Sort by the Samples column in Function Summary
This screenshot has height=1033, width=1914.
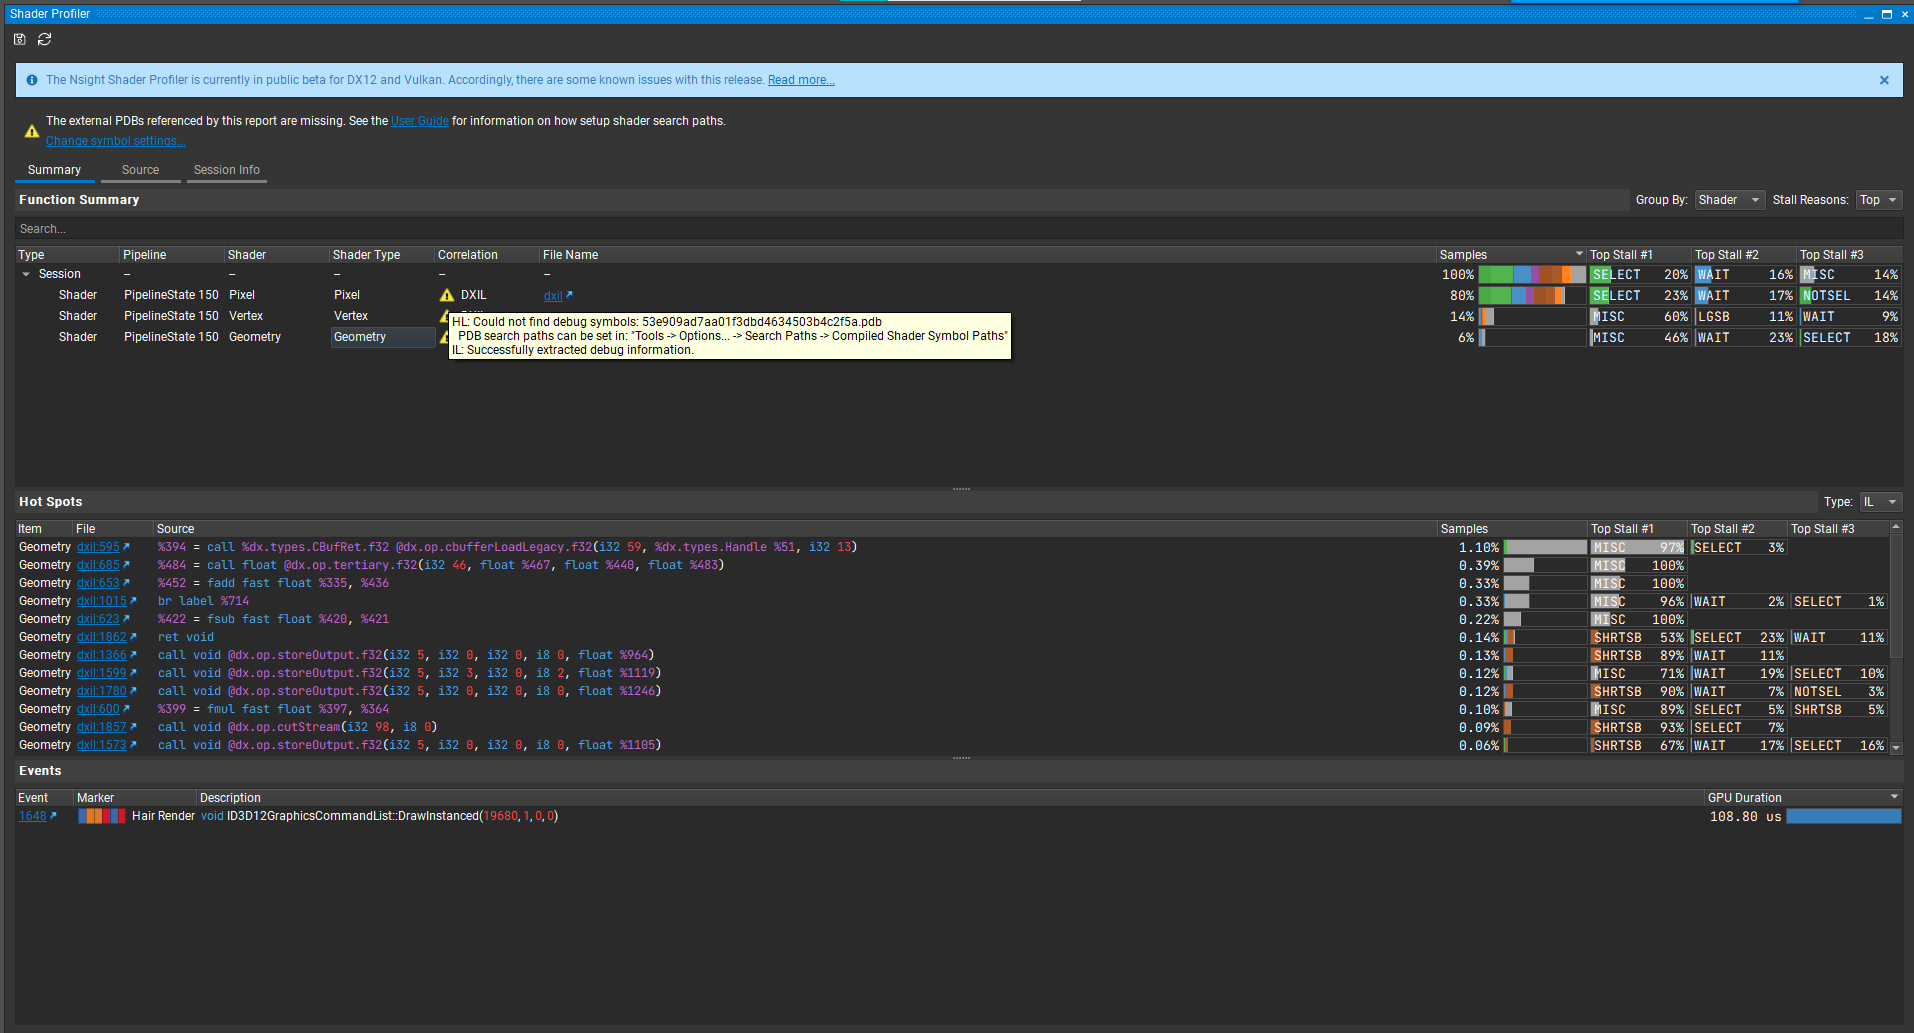click(x=1511, y=255)
